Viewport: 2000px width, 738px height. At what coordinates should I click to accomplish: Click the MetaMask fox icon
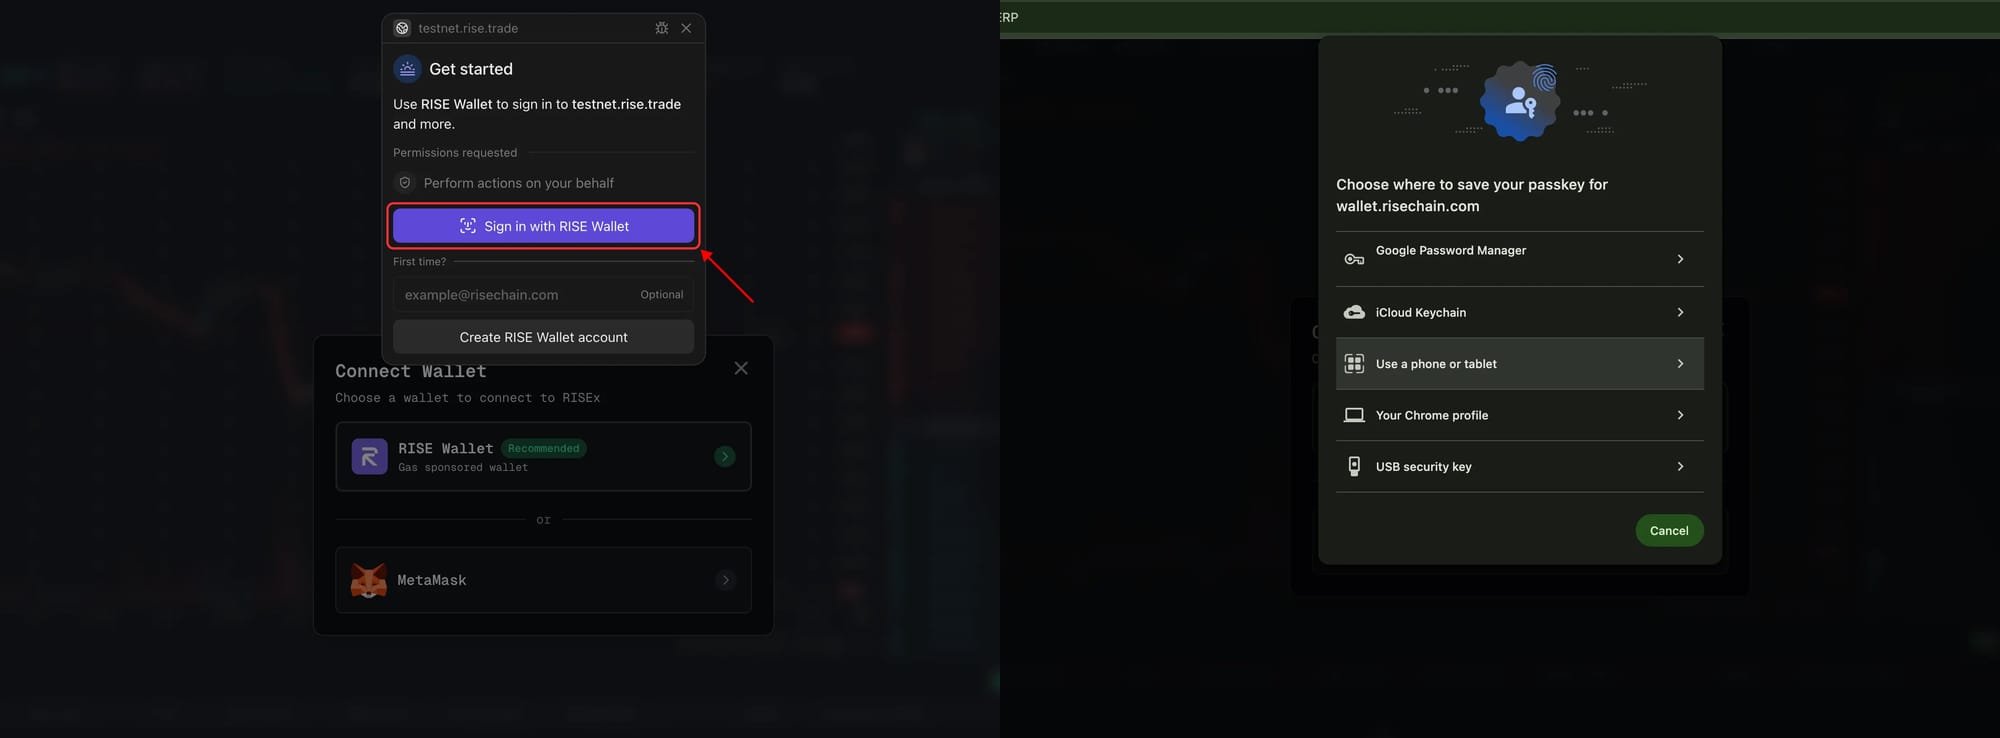point(368,580)
